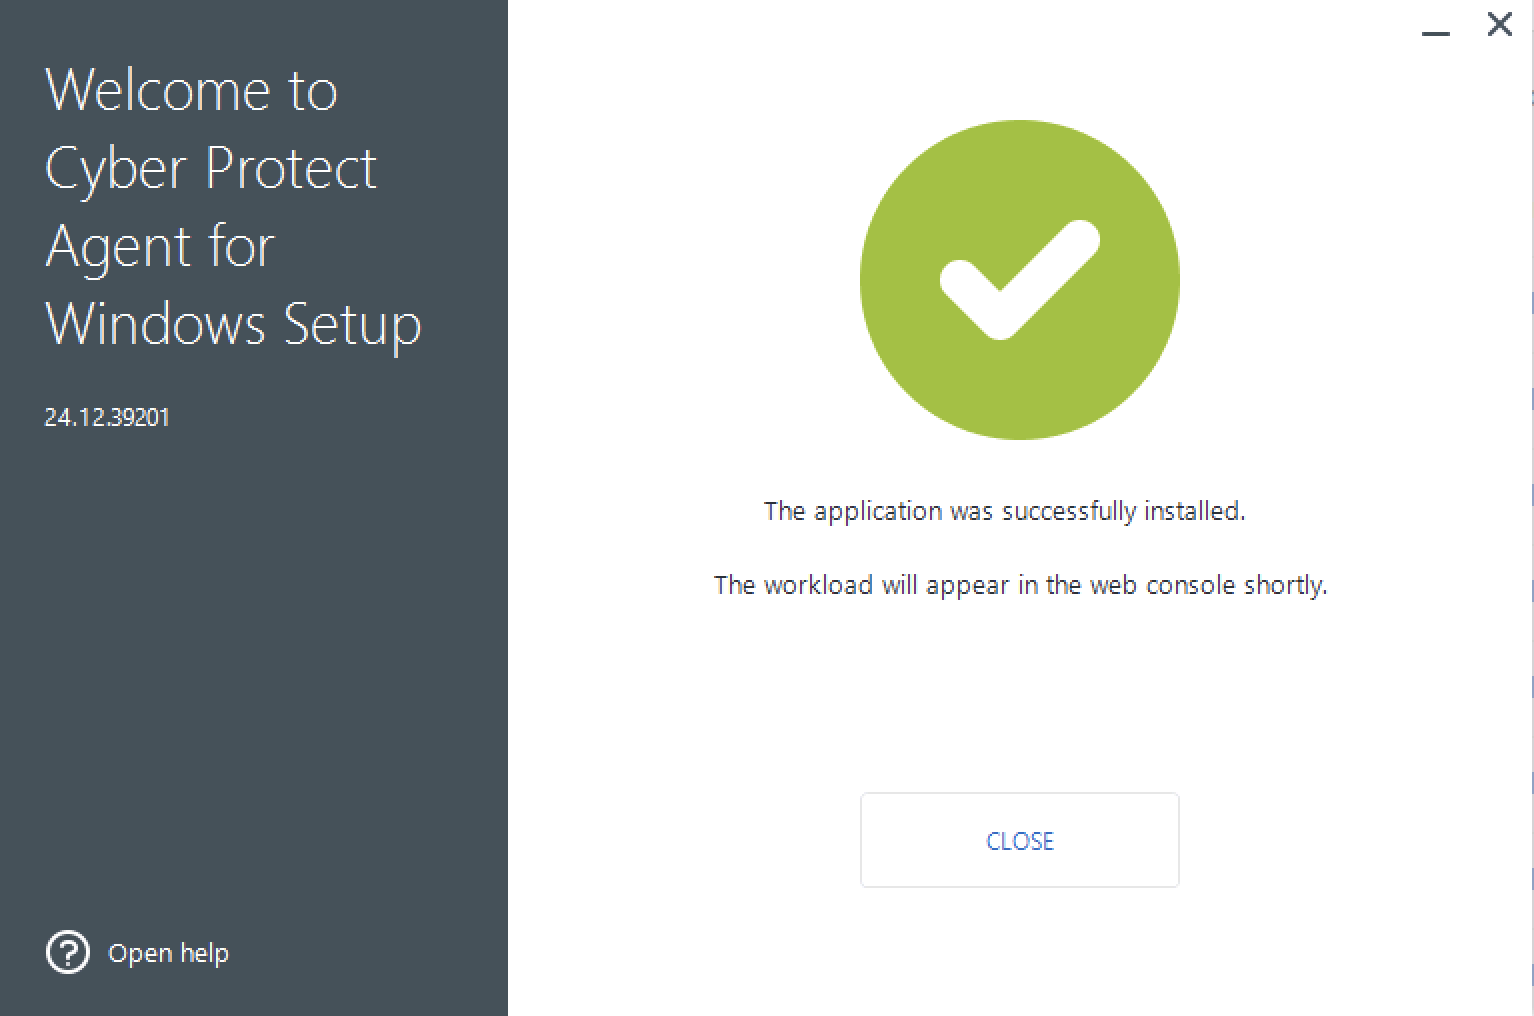
Task: Click the word 'Setup' in the sidebar title
Action: pos(352,324)
